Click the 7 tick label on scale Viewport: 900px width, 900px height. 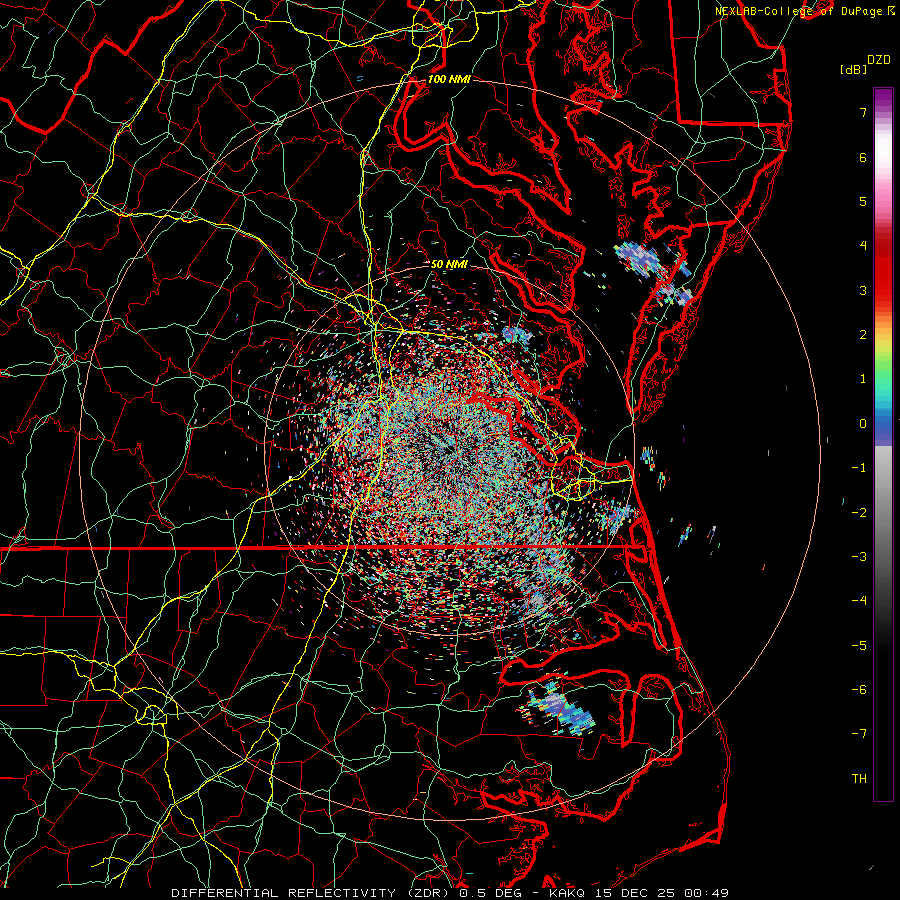tap(863, 113)
